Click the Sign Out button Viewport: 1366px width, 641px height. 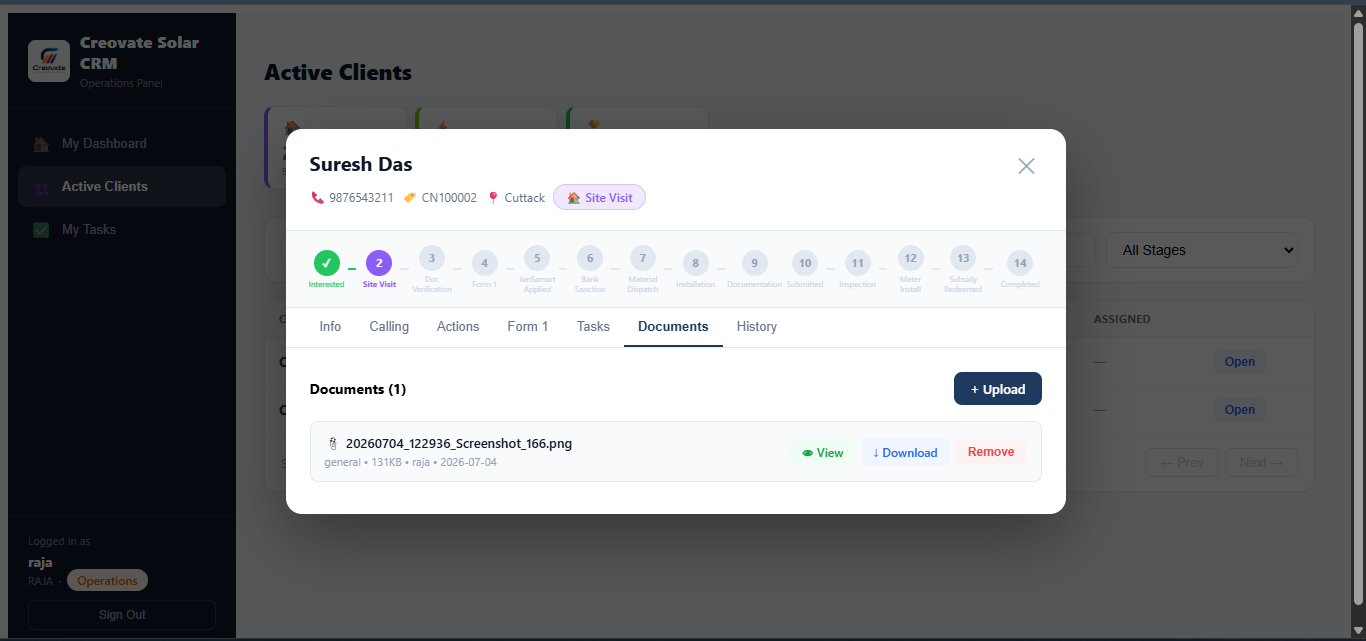122,615
